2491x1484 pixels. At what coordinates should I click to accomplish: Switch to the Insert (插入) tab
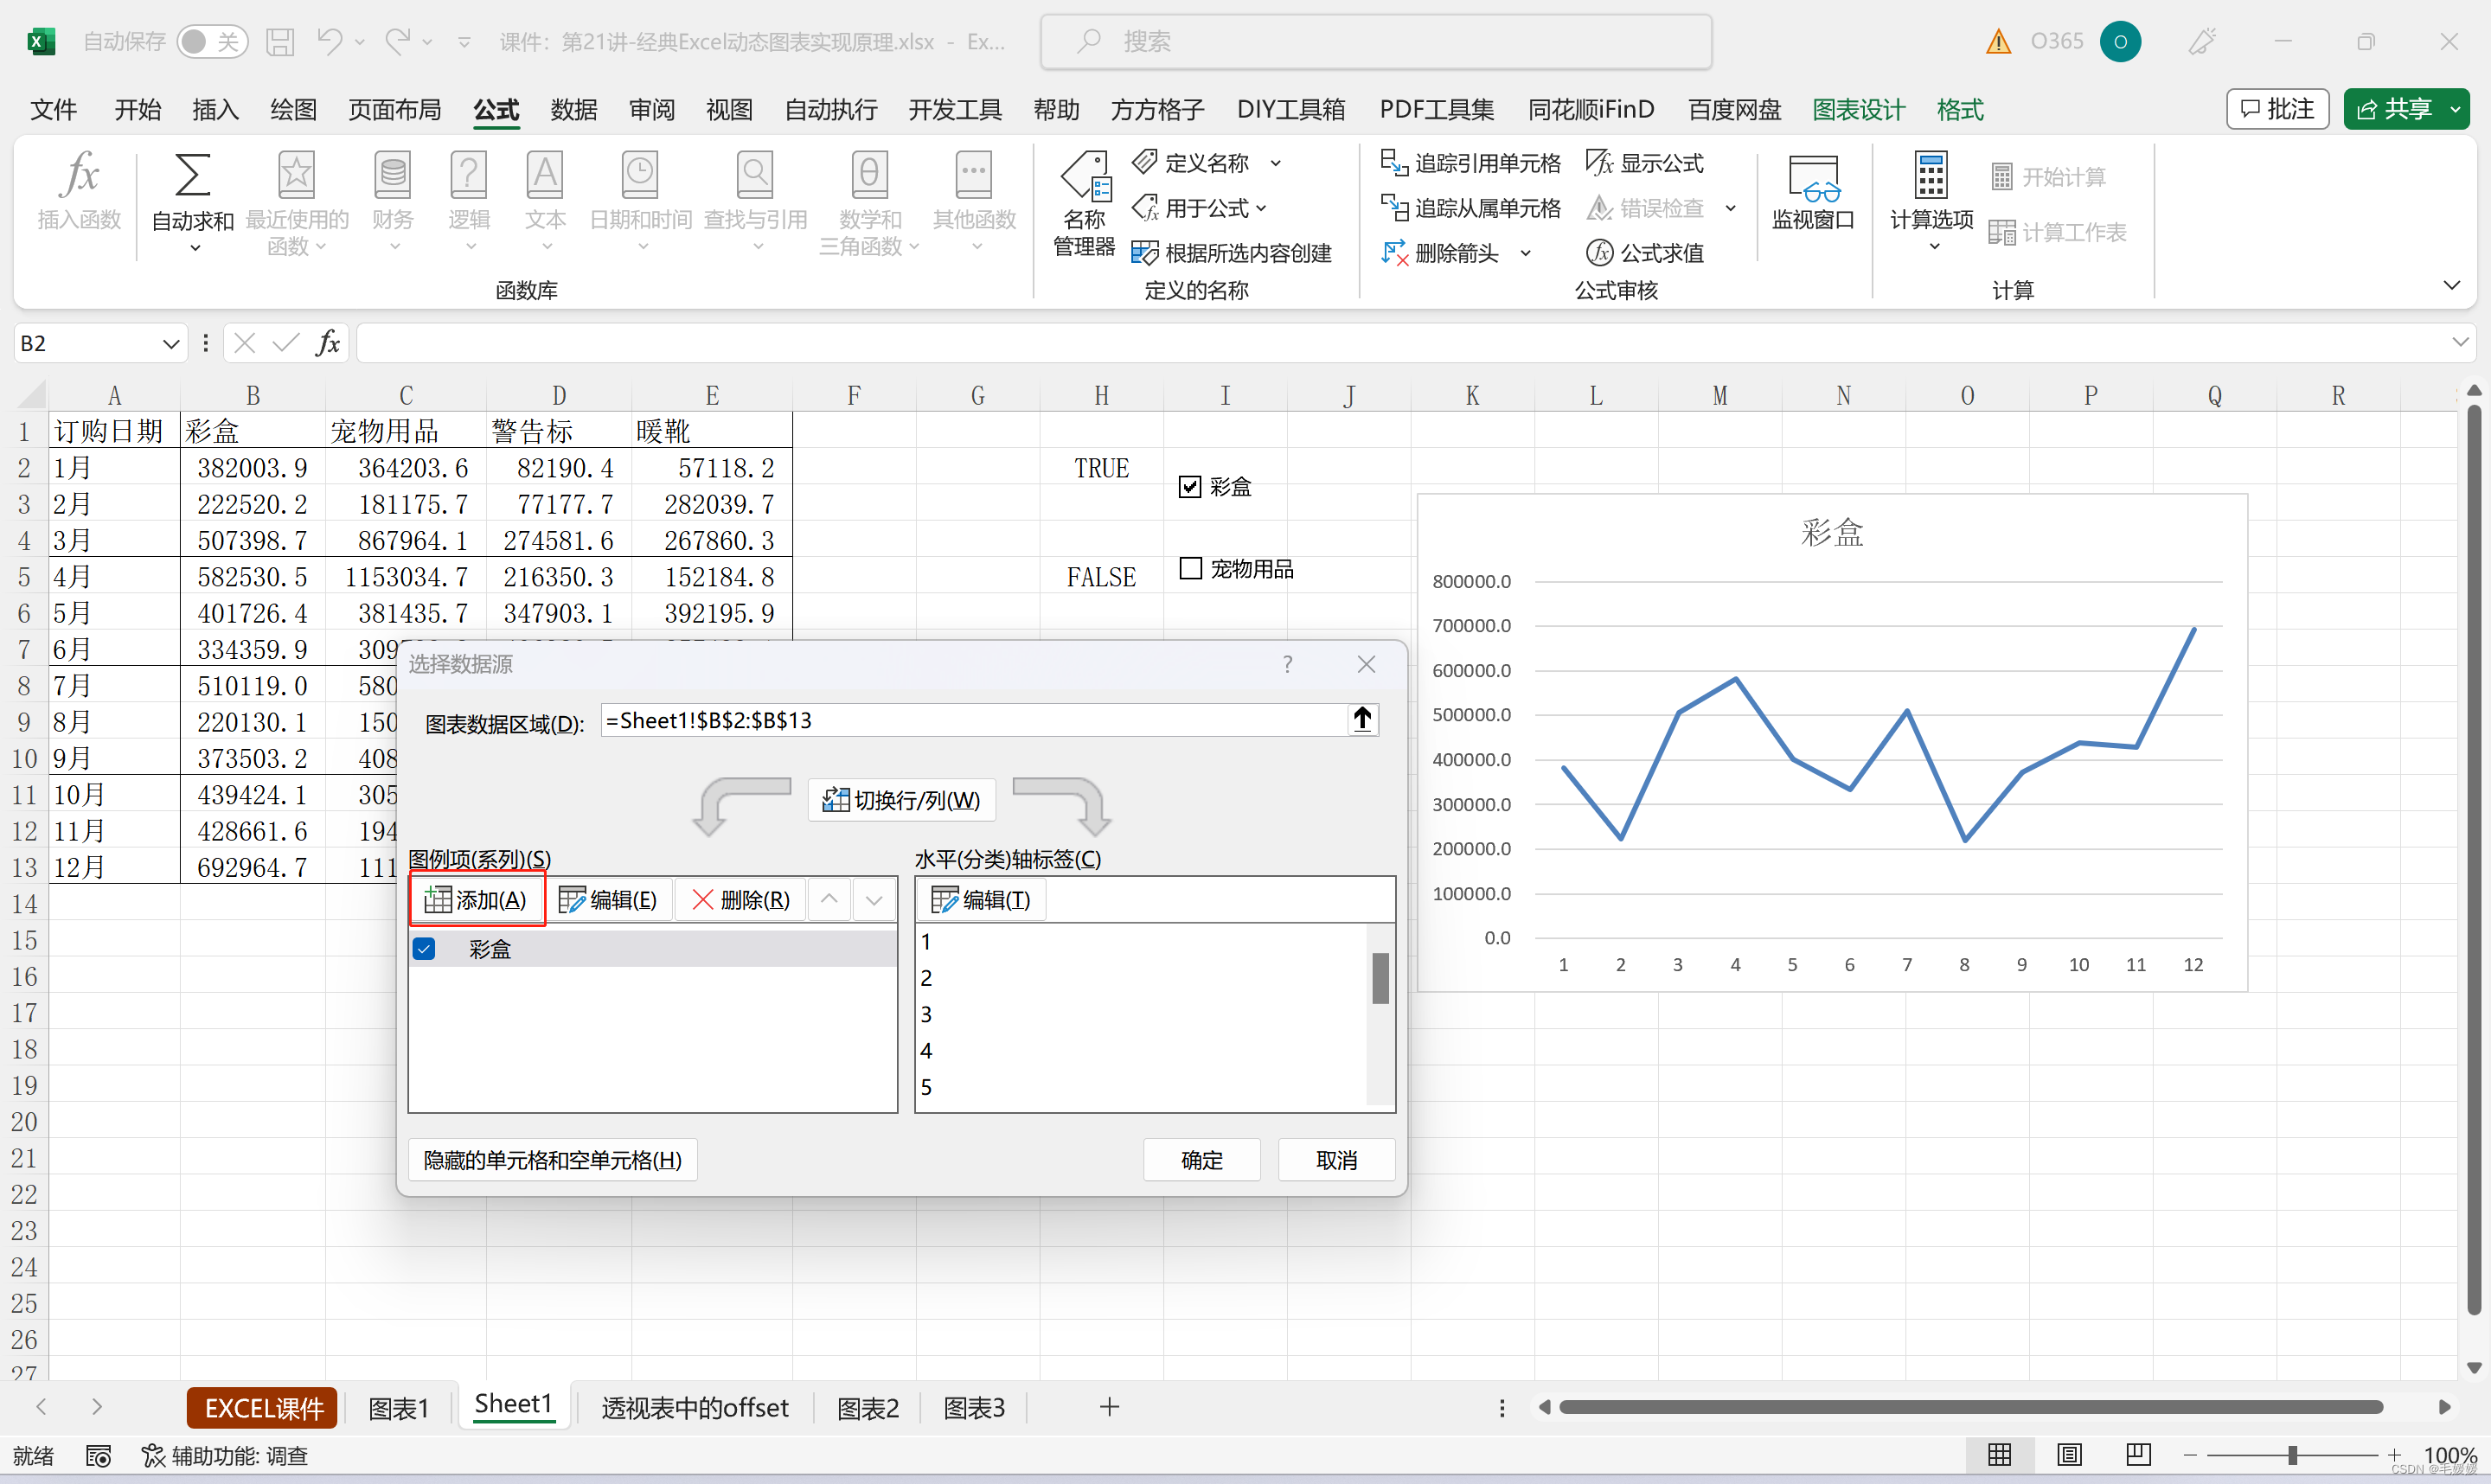215,109
